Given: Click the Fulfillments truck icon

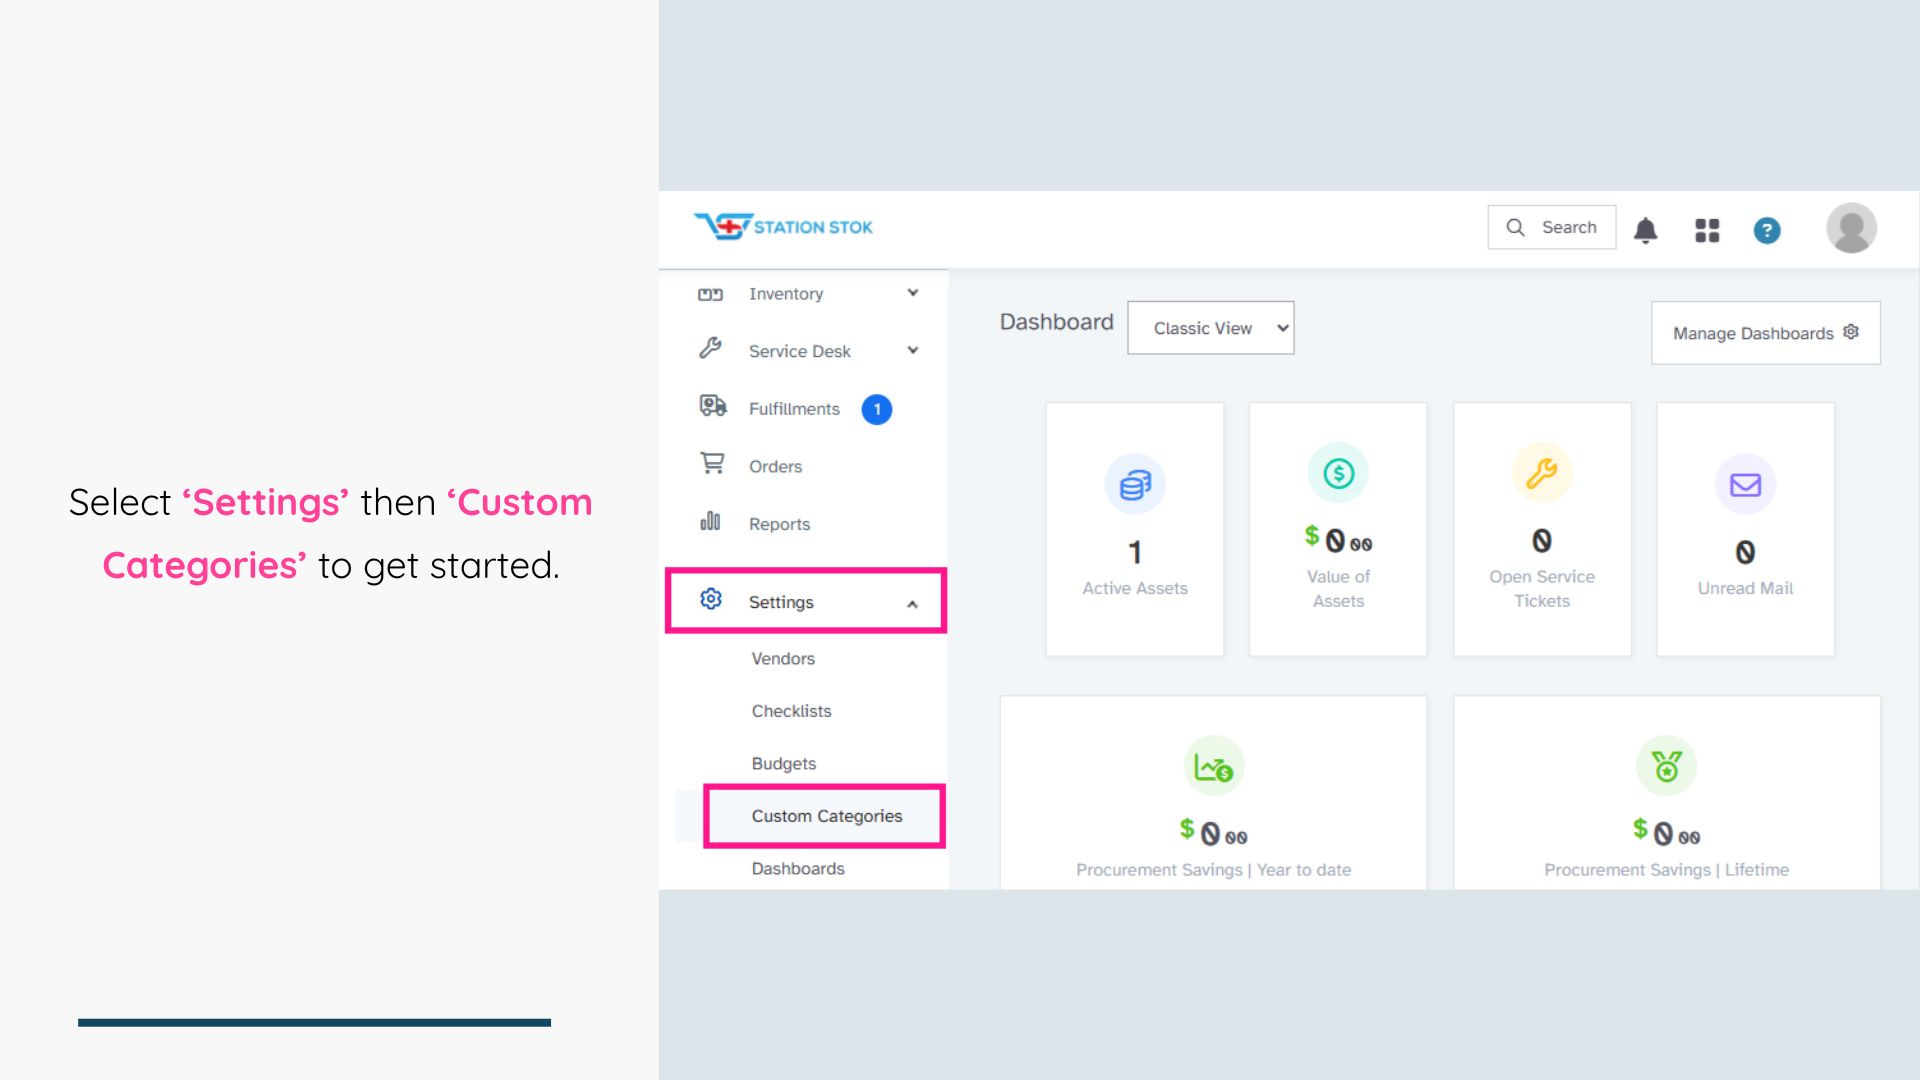Looking at the screenshot, I should point(712,406).
